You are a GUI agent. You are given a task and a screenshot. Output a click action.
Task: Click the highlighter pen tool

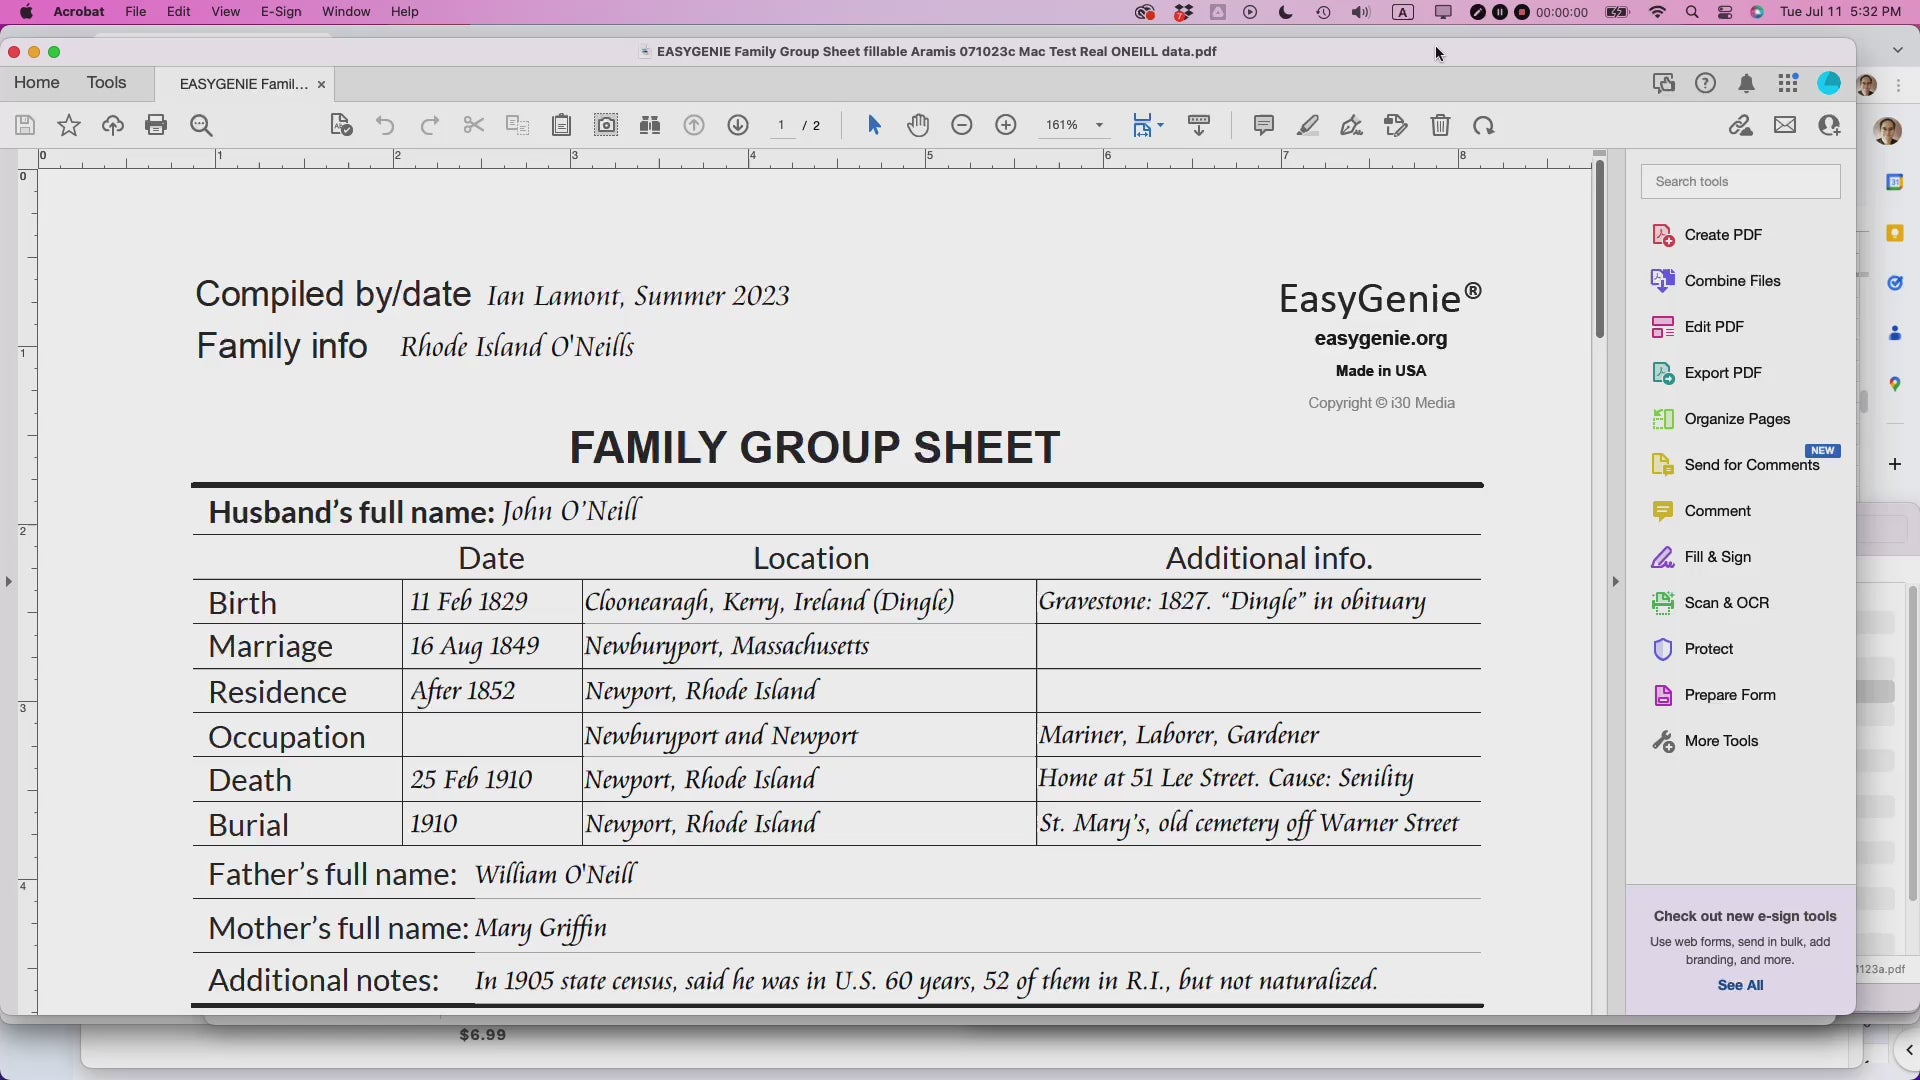(1308, 126)
